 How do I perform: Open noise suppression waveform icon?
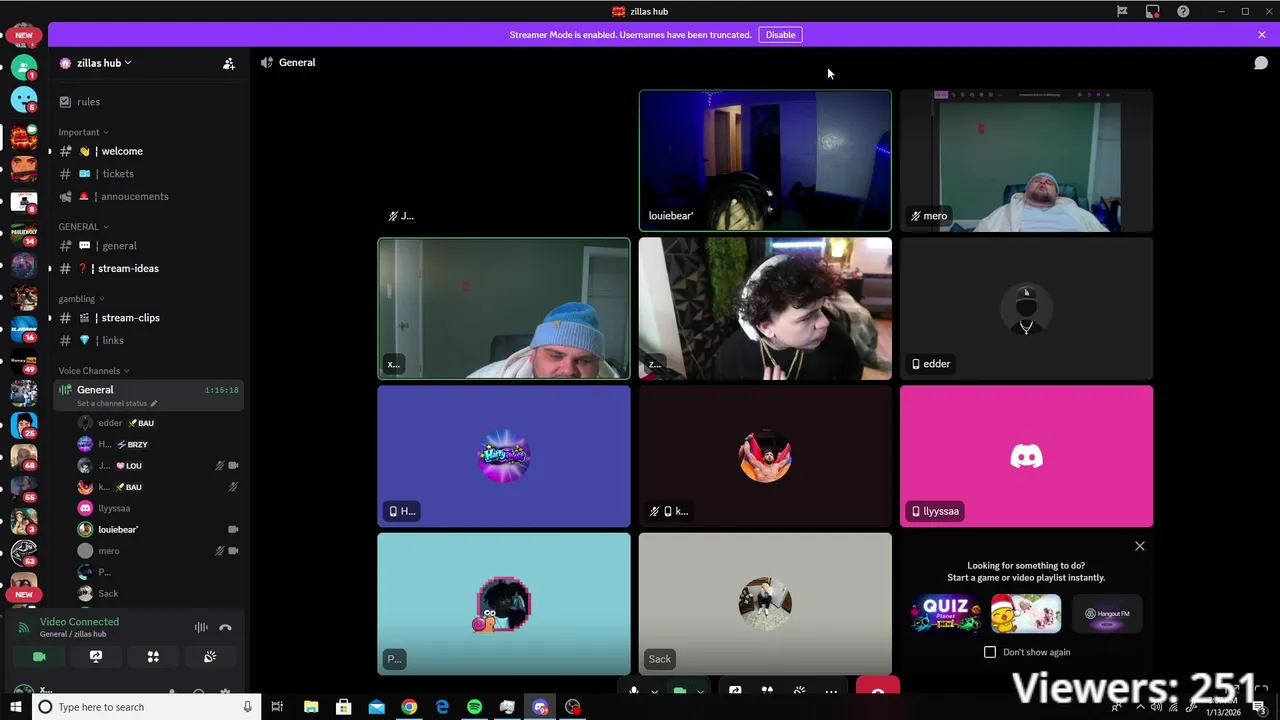click(201, 627)
